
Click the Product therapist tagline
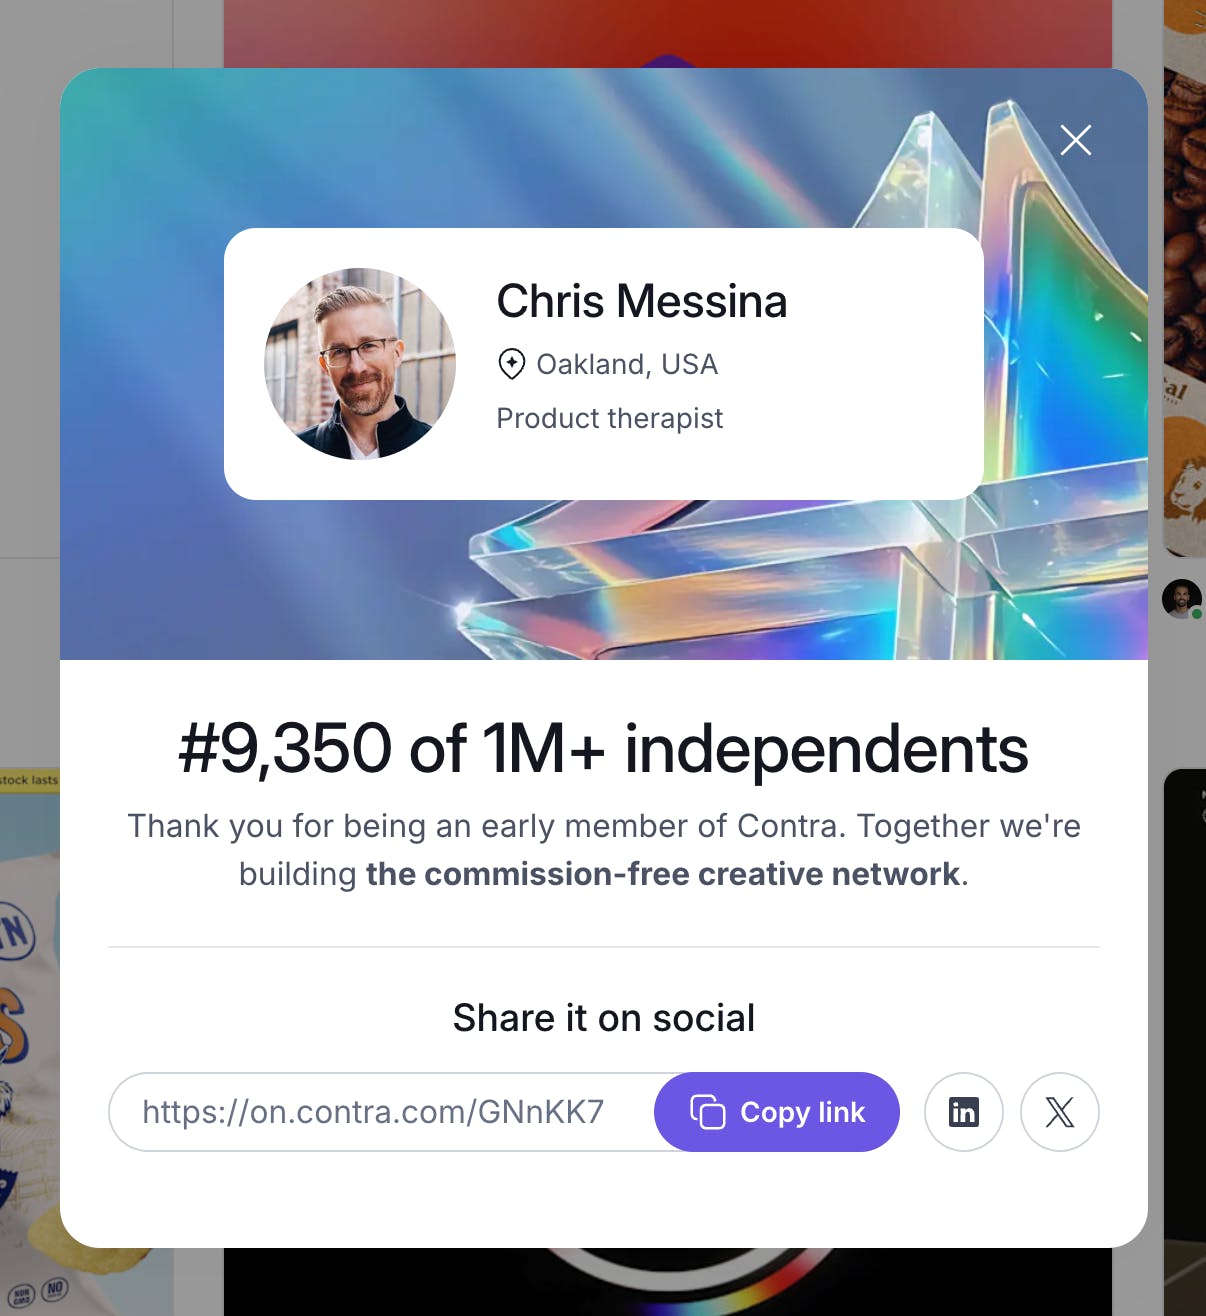pyautogui.click(x=610, y=418)
